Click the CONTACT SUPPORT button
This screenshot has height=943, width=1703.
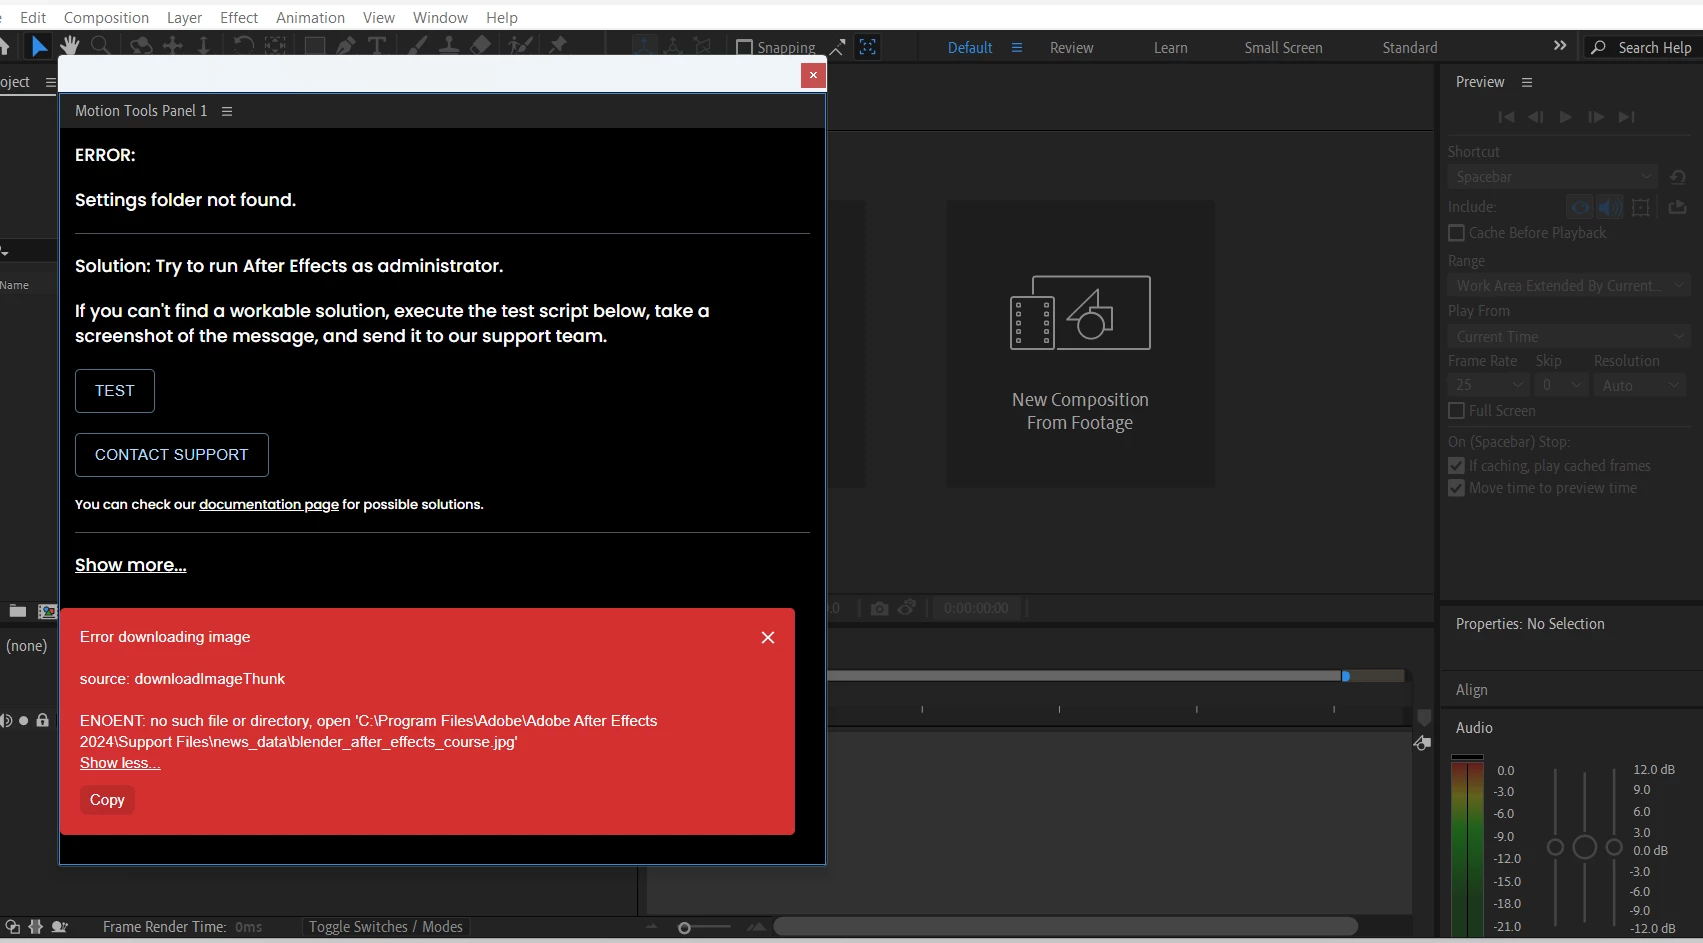click(172, 455)
